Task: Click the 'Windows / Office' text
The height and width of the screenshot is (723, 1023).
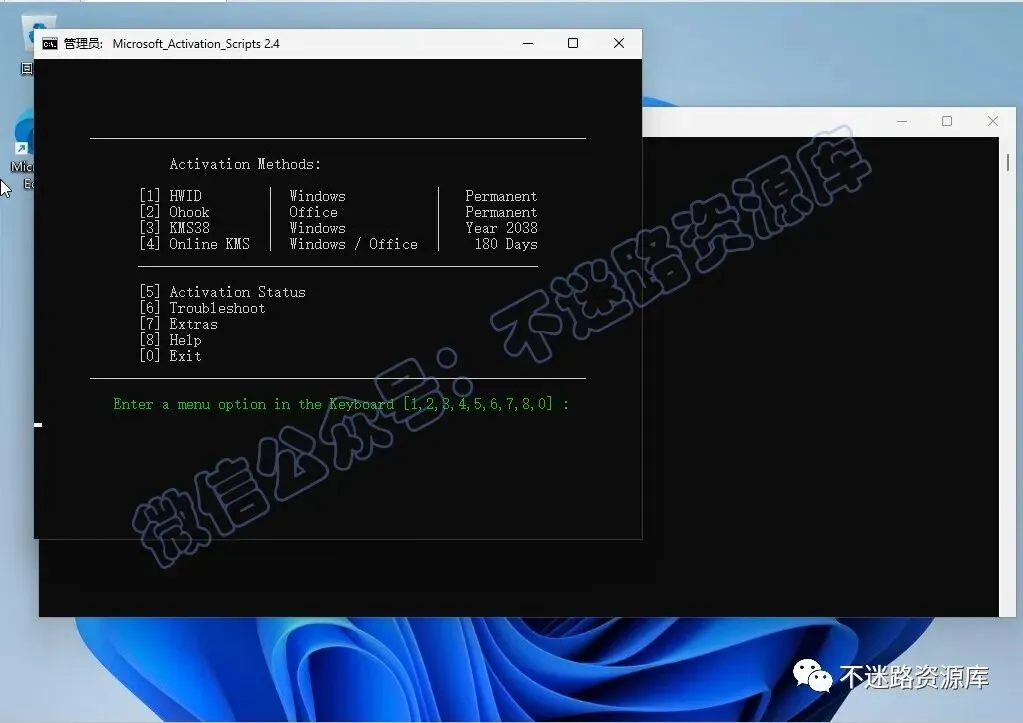Action: (x=354, y=244)
